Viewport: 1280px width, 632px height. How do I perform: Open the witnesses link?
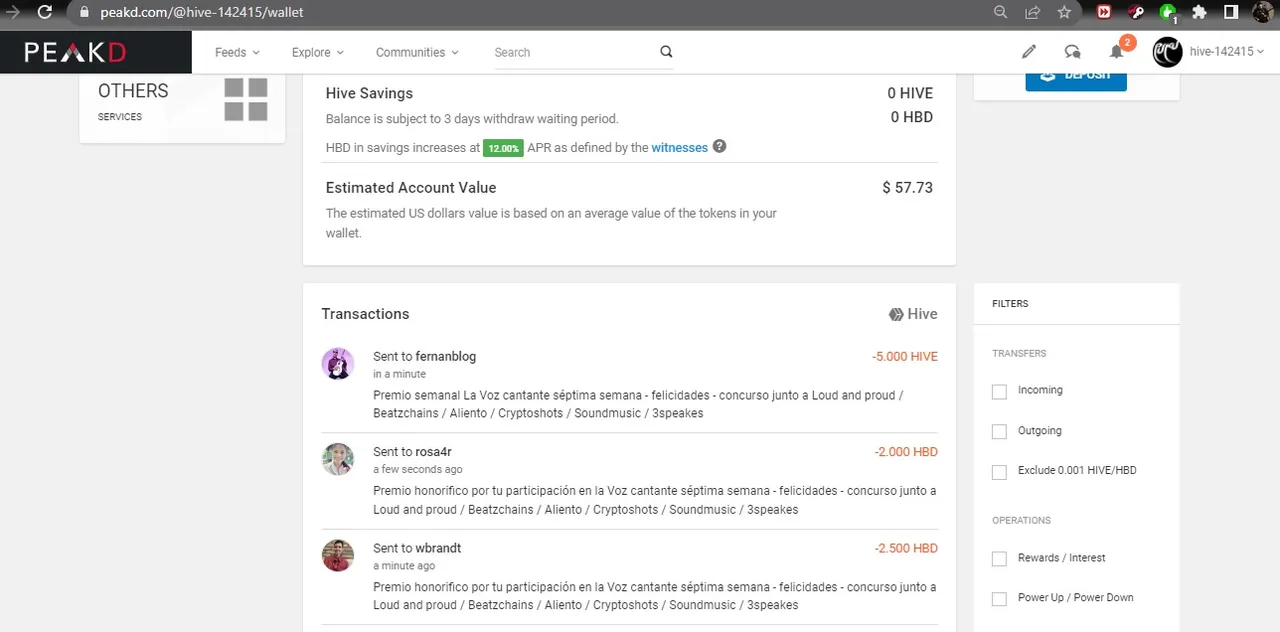(680, 147)
